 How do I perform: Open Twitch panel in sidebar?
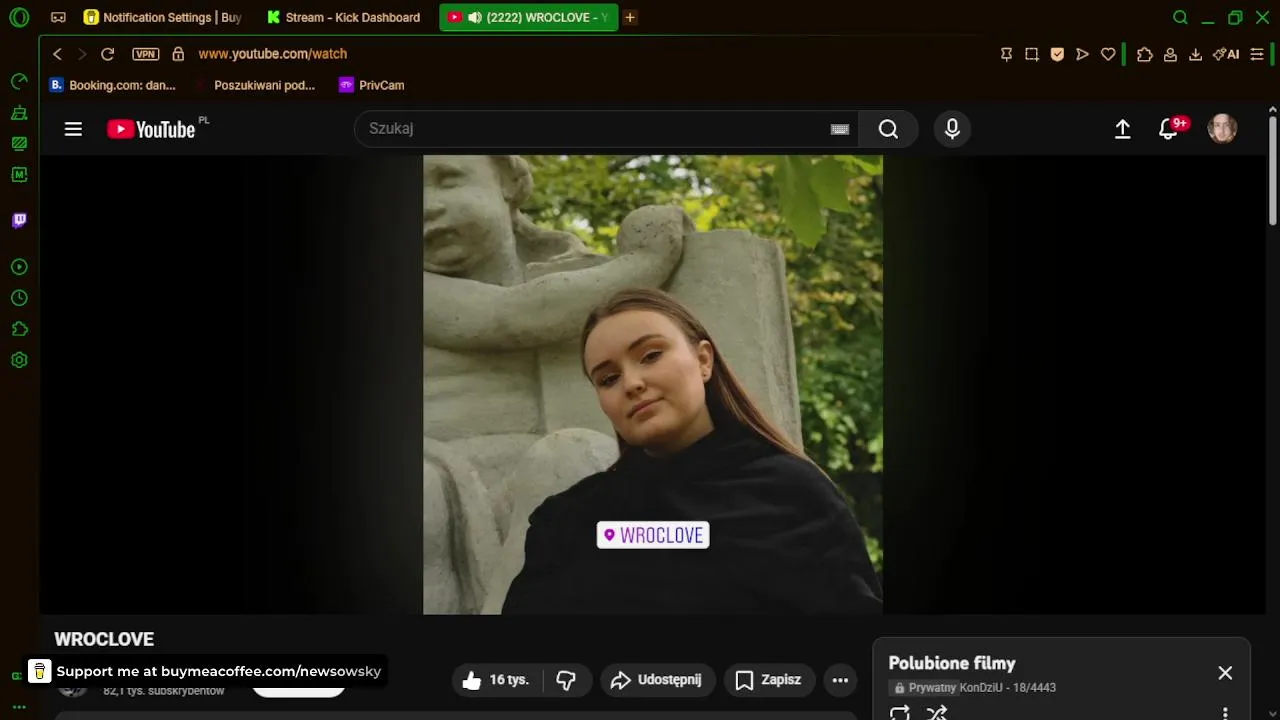pyautogui.click(x=19, y=221)
